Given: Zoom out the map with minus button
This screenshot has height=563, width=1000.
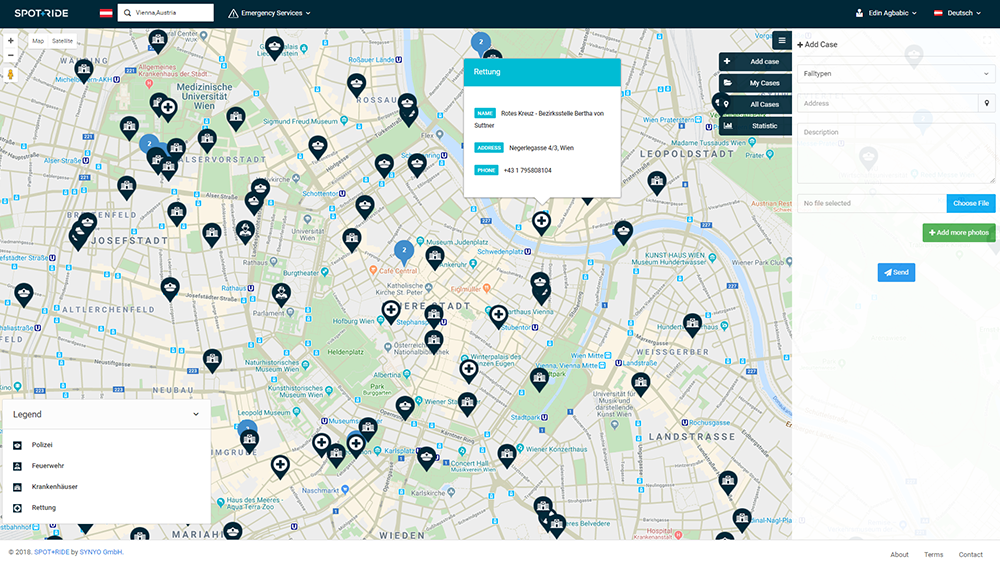Looking at the screenshot, I should coord(10,56).
